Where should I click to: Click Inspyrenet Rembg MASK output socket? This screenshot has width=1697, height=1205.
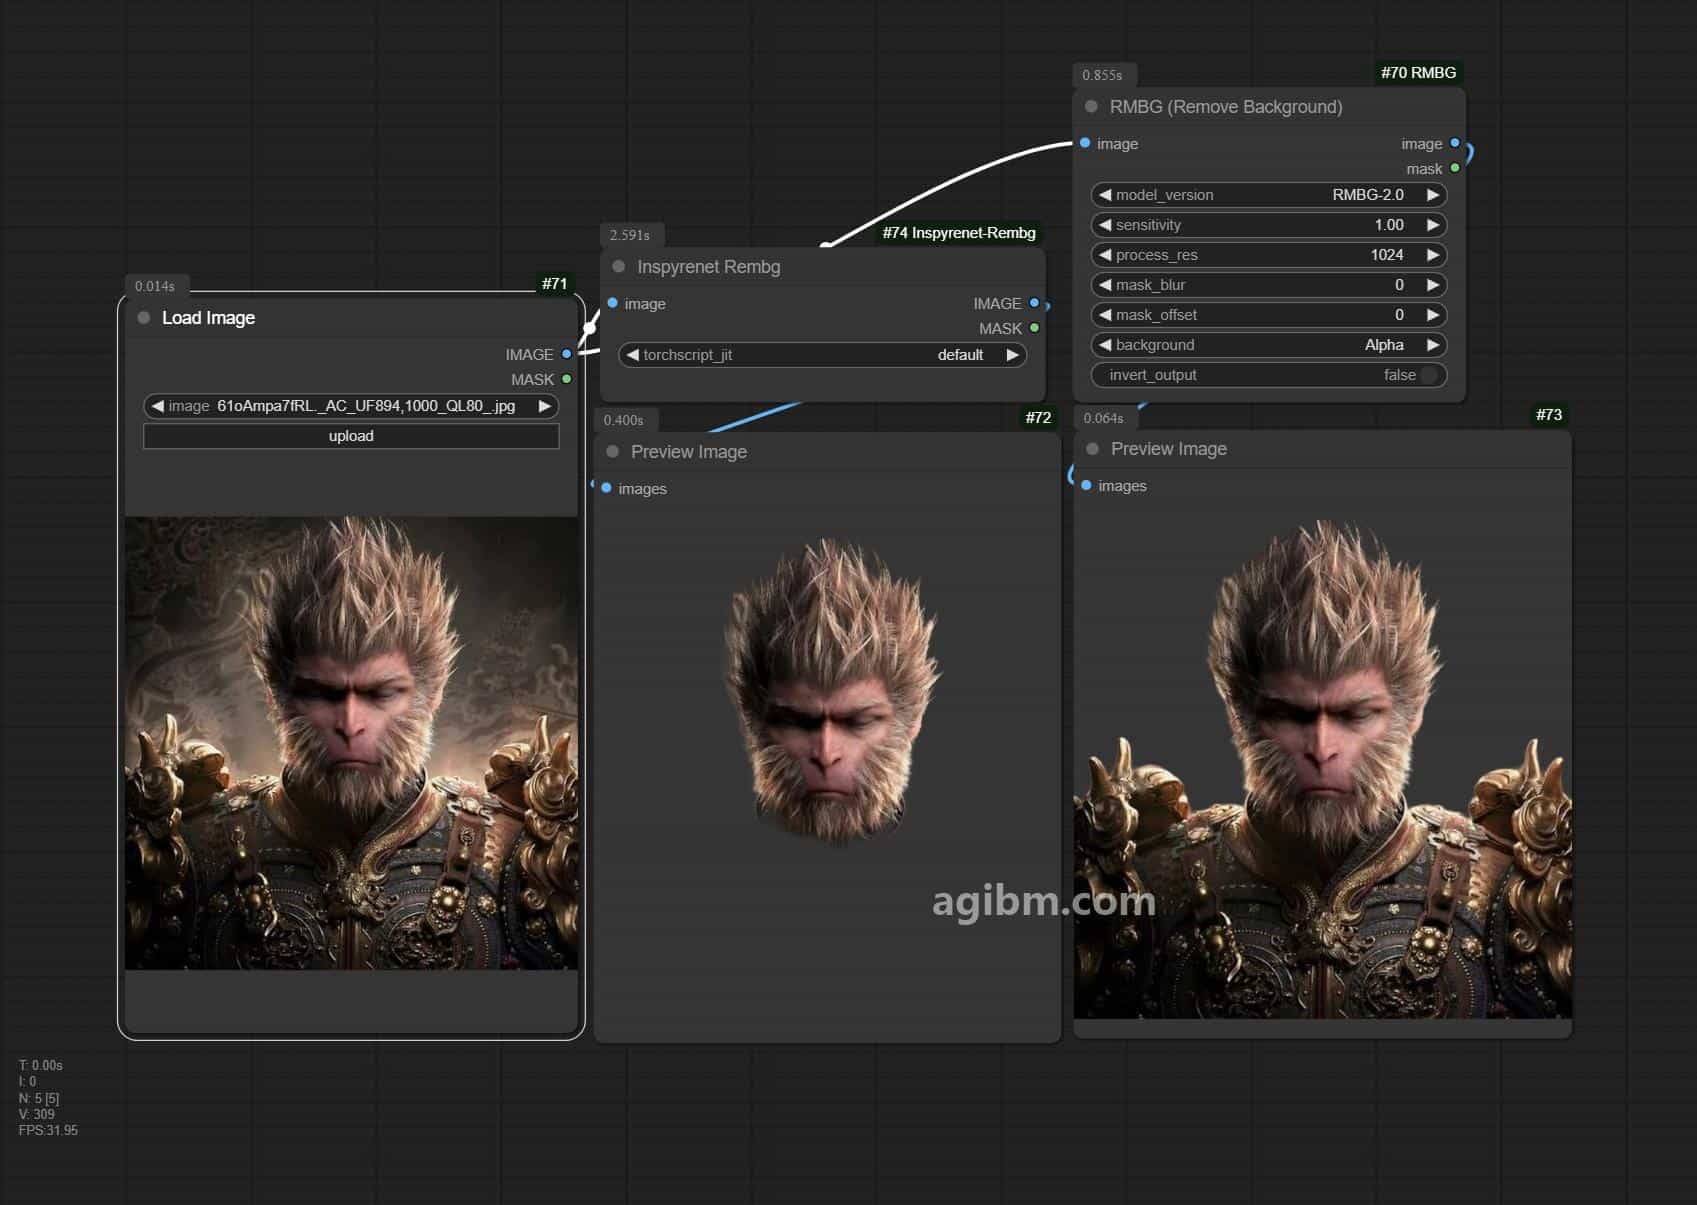[x=1034, y=328]
